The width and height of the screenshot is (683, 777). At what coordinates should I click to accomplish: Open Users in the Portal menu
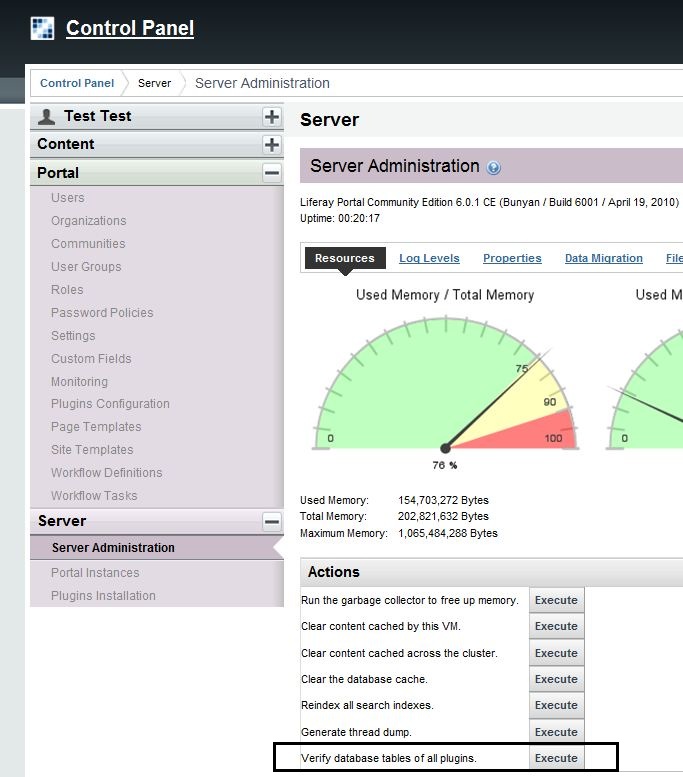(68, 198)
